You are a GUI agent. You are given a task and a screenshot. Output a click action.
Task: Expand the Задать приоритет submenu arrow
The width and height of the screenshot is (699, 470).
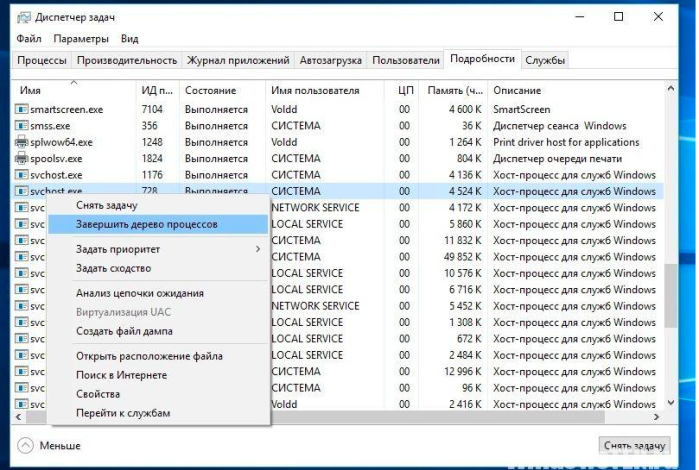pyautogui.click(x=258, y=249)
